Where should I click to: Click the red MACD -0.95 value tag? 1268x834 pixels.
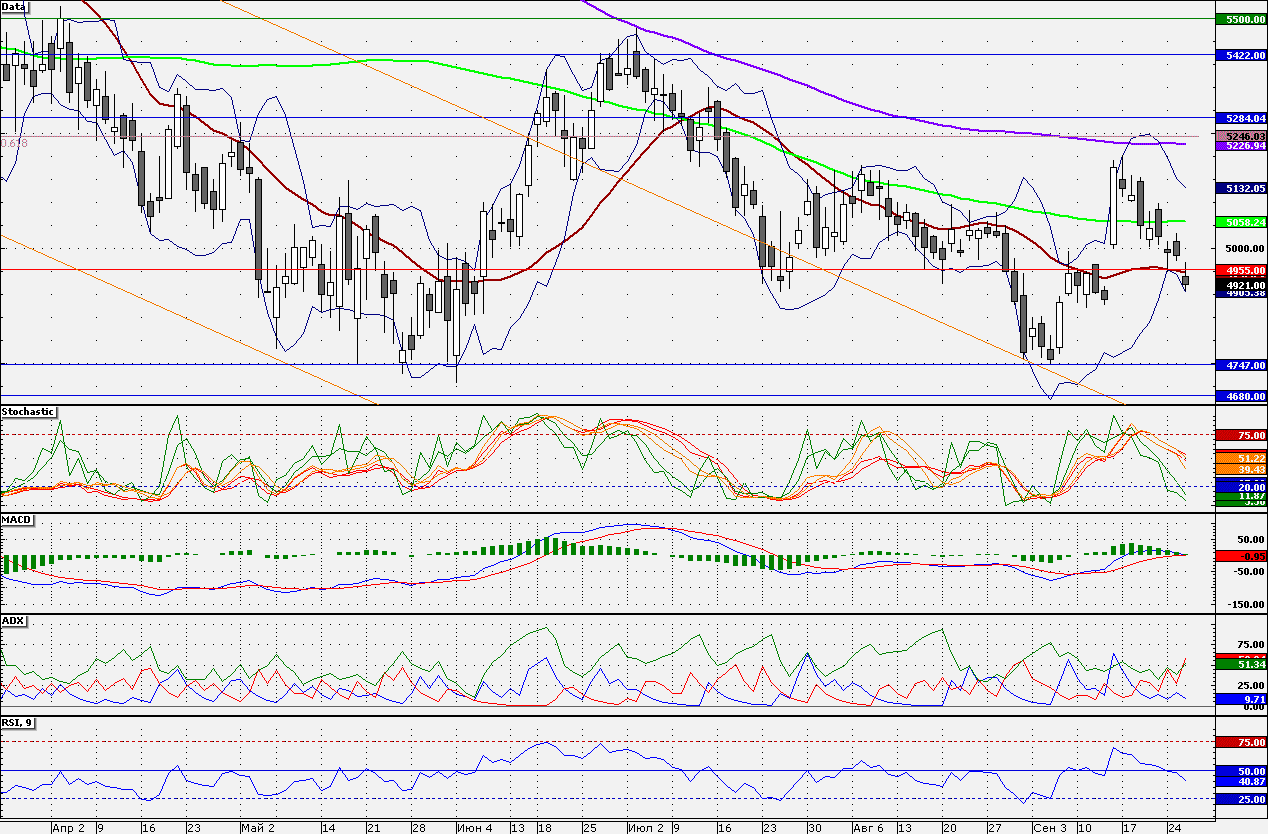pyautogui.click(x=1239, y=555)
